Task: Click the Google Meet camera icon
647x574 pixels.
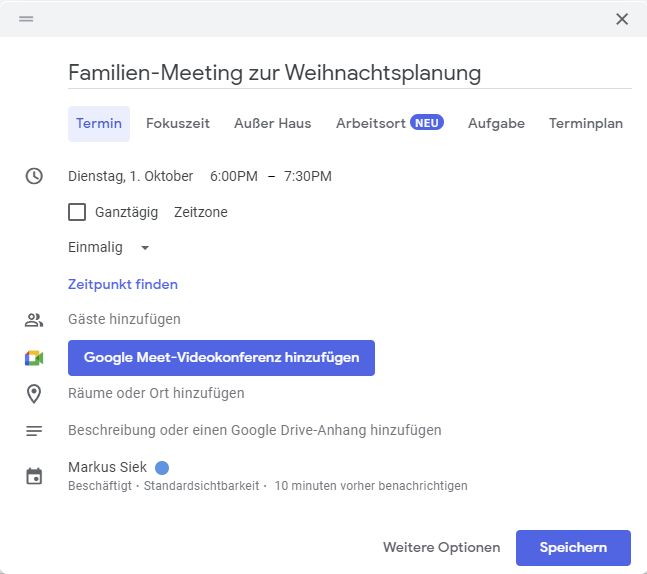Action: (34, 358)
